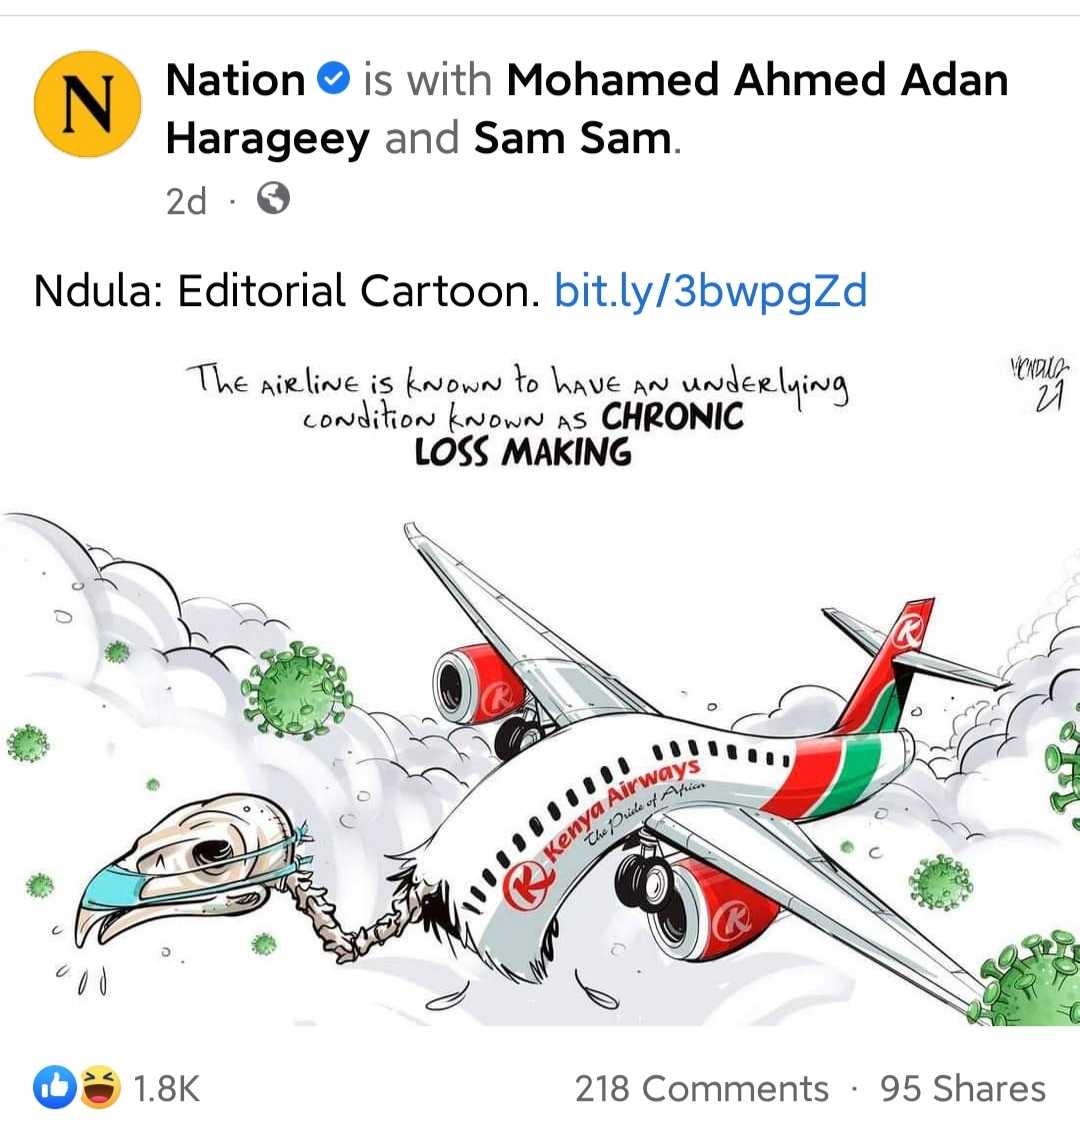Open Sam Sam's tagged profile
Screen dimensions: 1080x1130
click(573, 138)
